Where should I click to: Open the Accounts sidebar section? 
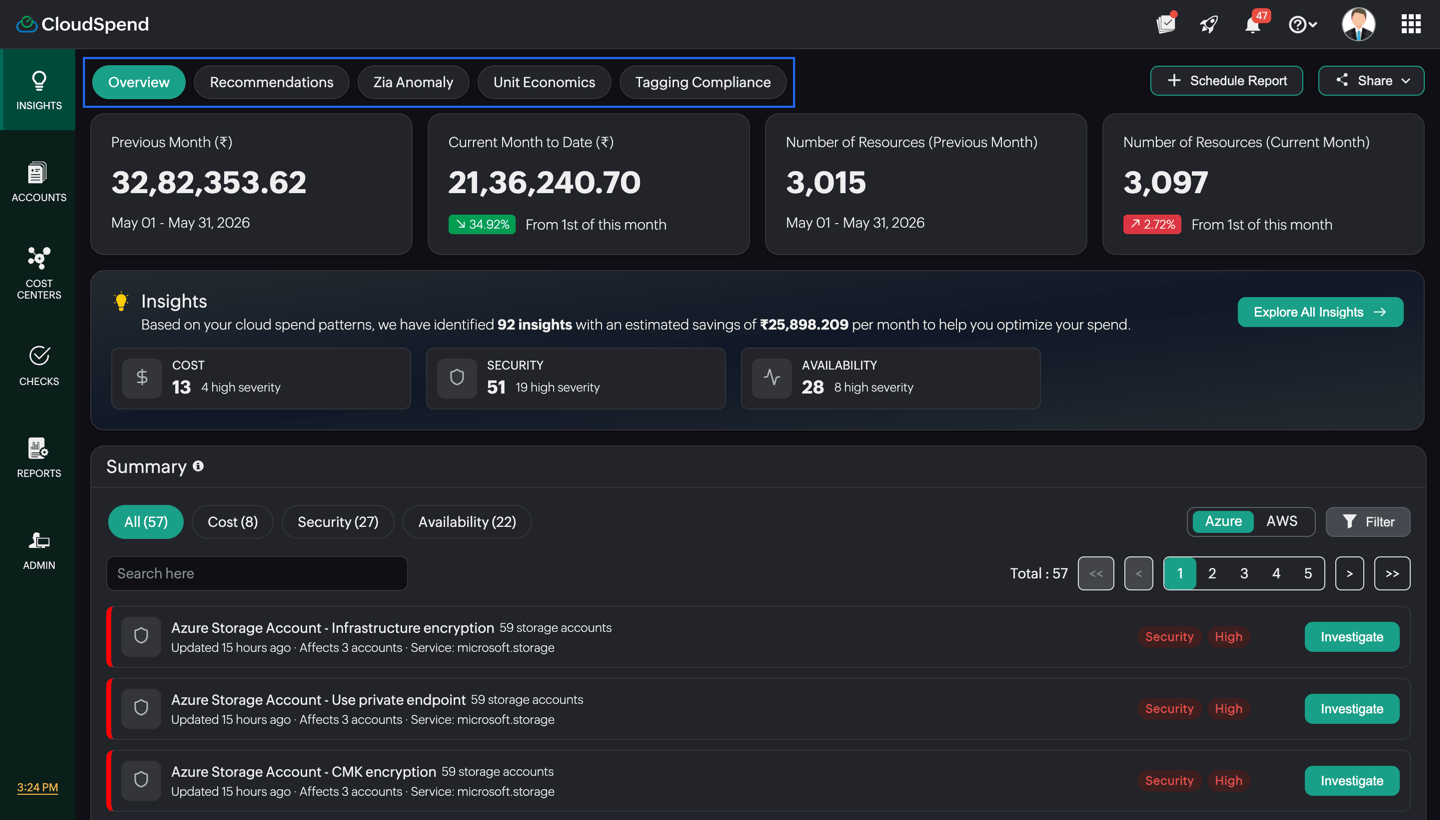coord(38,182)
